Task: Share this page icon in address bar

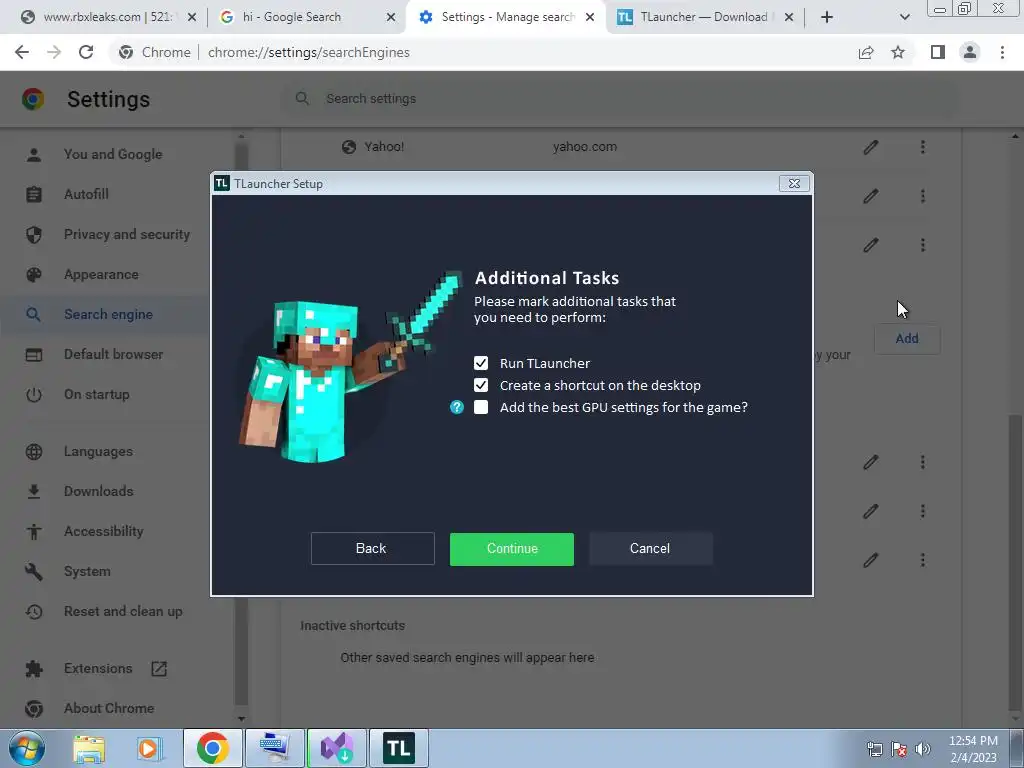Action: (x=866, y=52)
